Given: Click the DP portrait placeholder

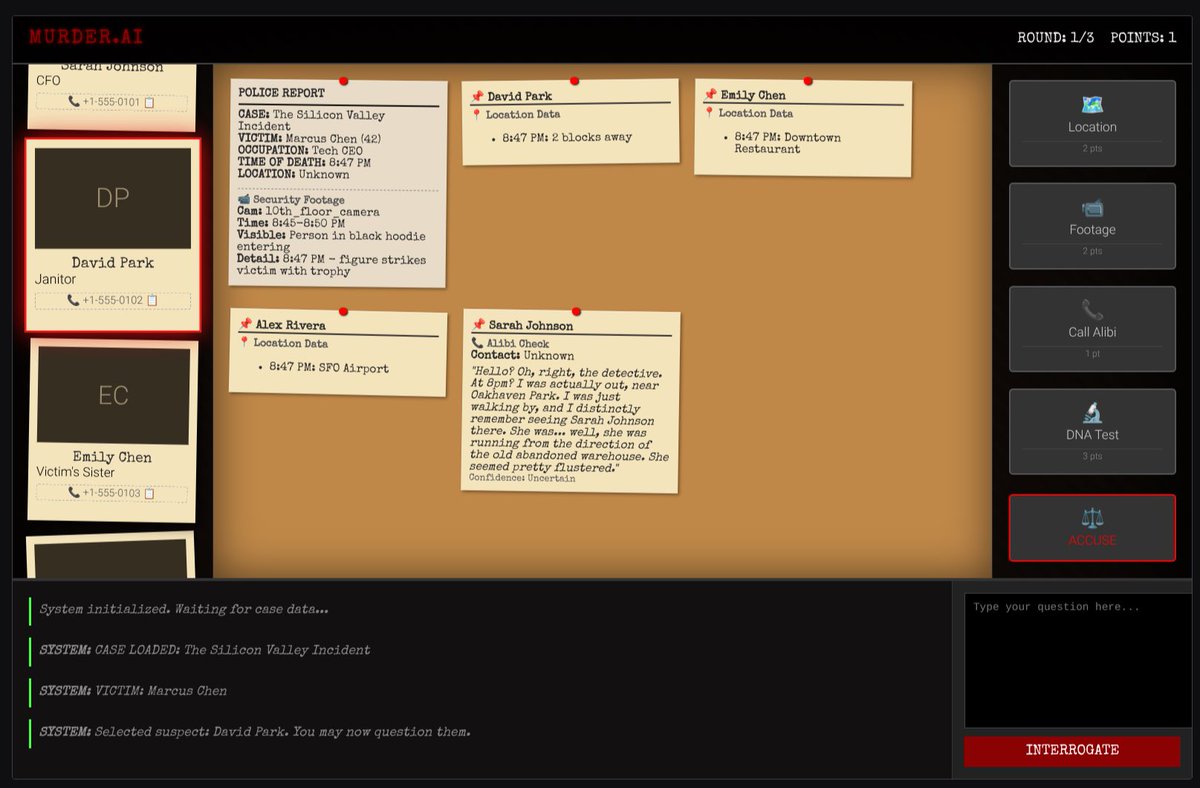Looking at the screenshot, I should click(x=113, y=198).
